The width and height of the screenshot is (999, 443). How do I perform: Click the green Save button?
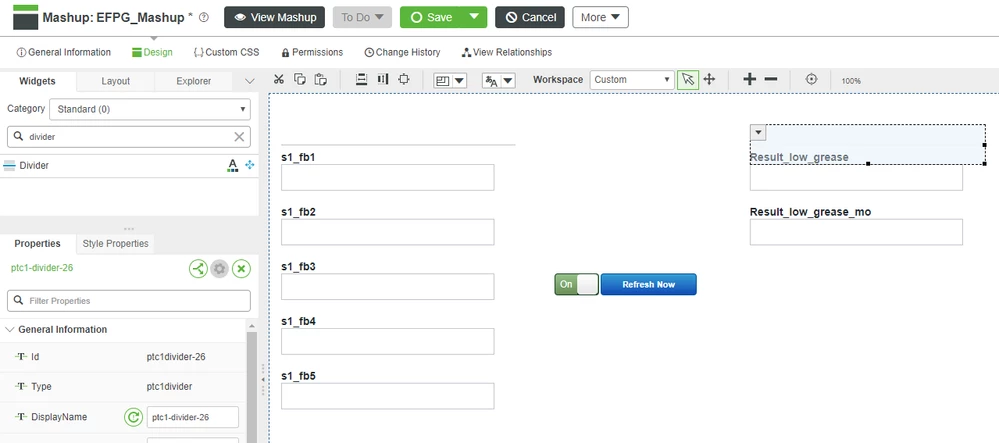click(431, 17)
